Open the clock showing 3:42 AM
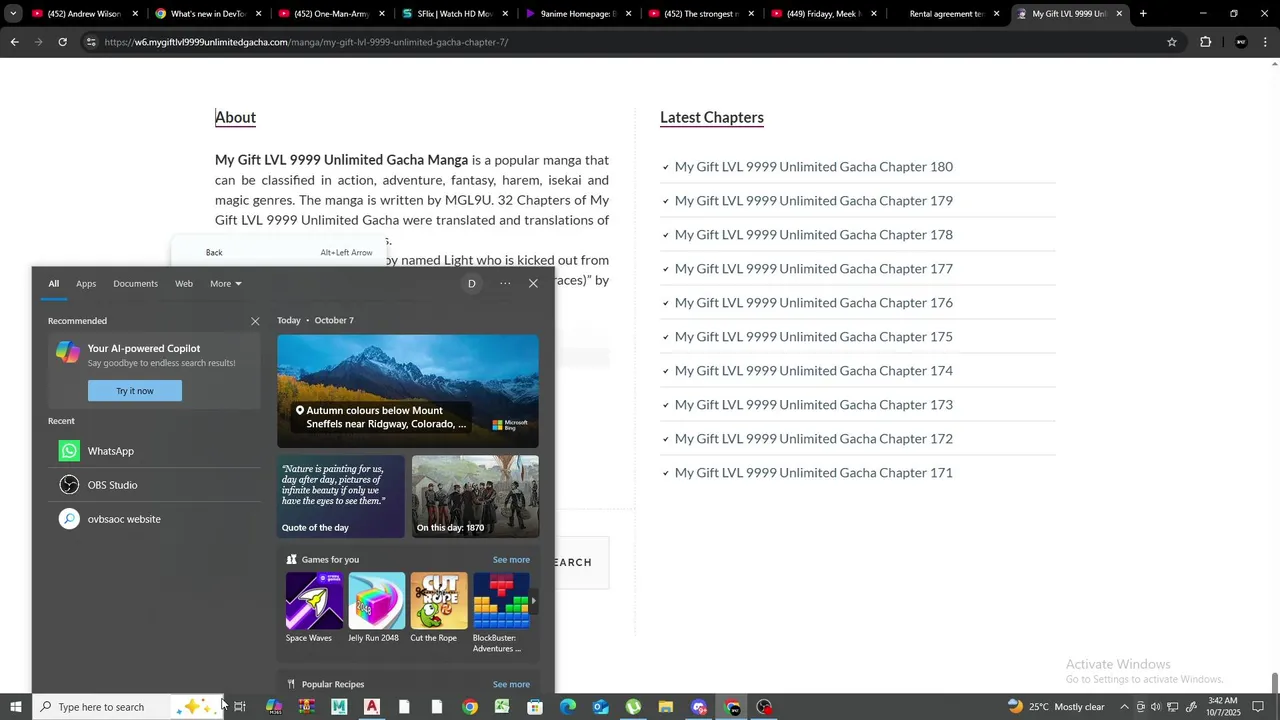The height and width of the screenshot is (720, 1280). tap(1223, 707)
